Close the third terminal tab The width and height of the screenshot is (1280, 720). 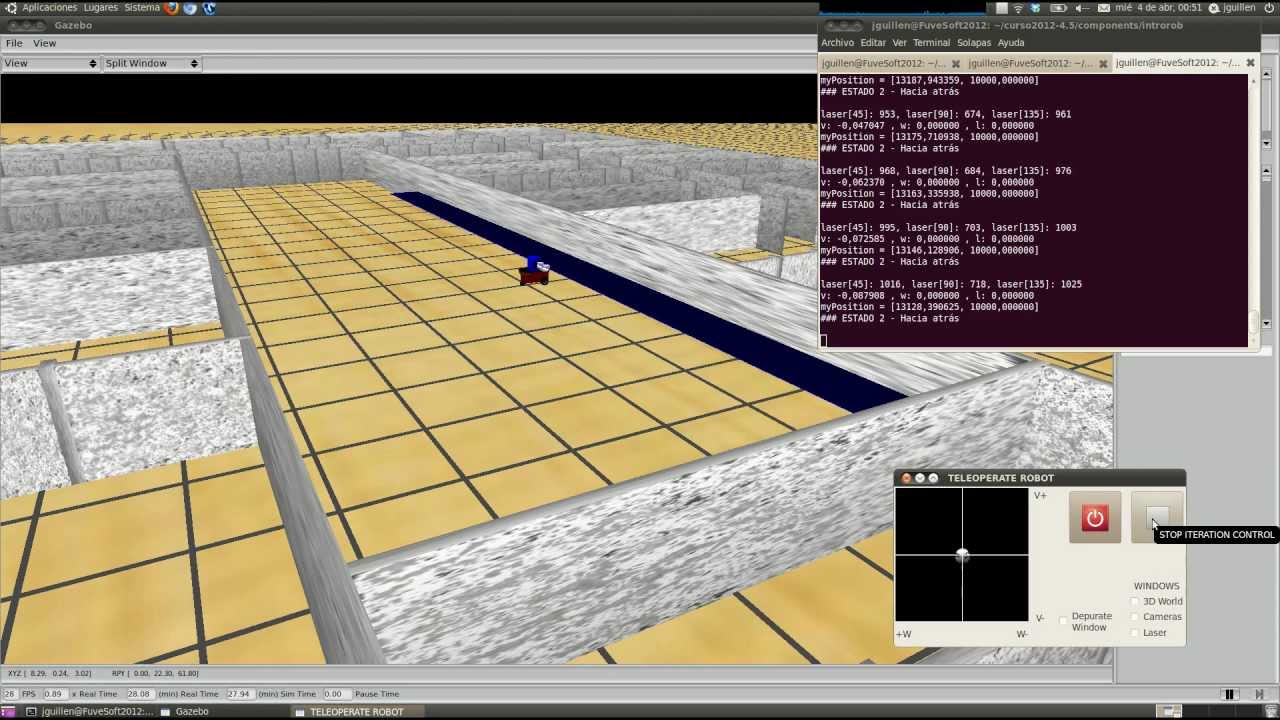(1250, 62)
